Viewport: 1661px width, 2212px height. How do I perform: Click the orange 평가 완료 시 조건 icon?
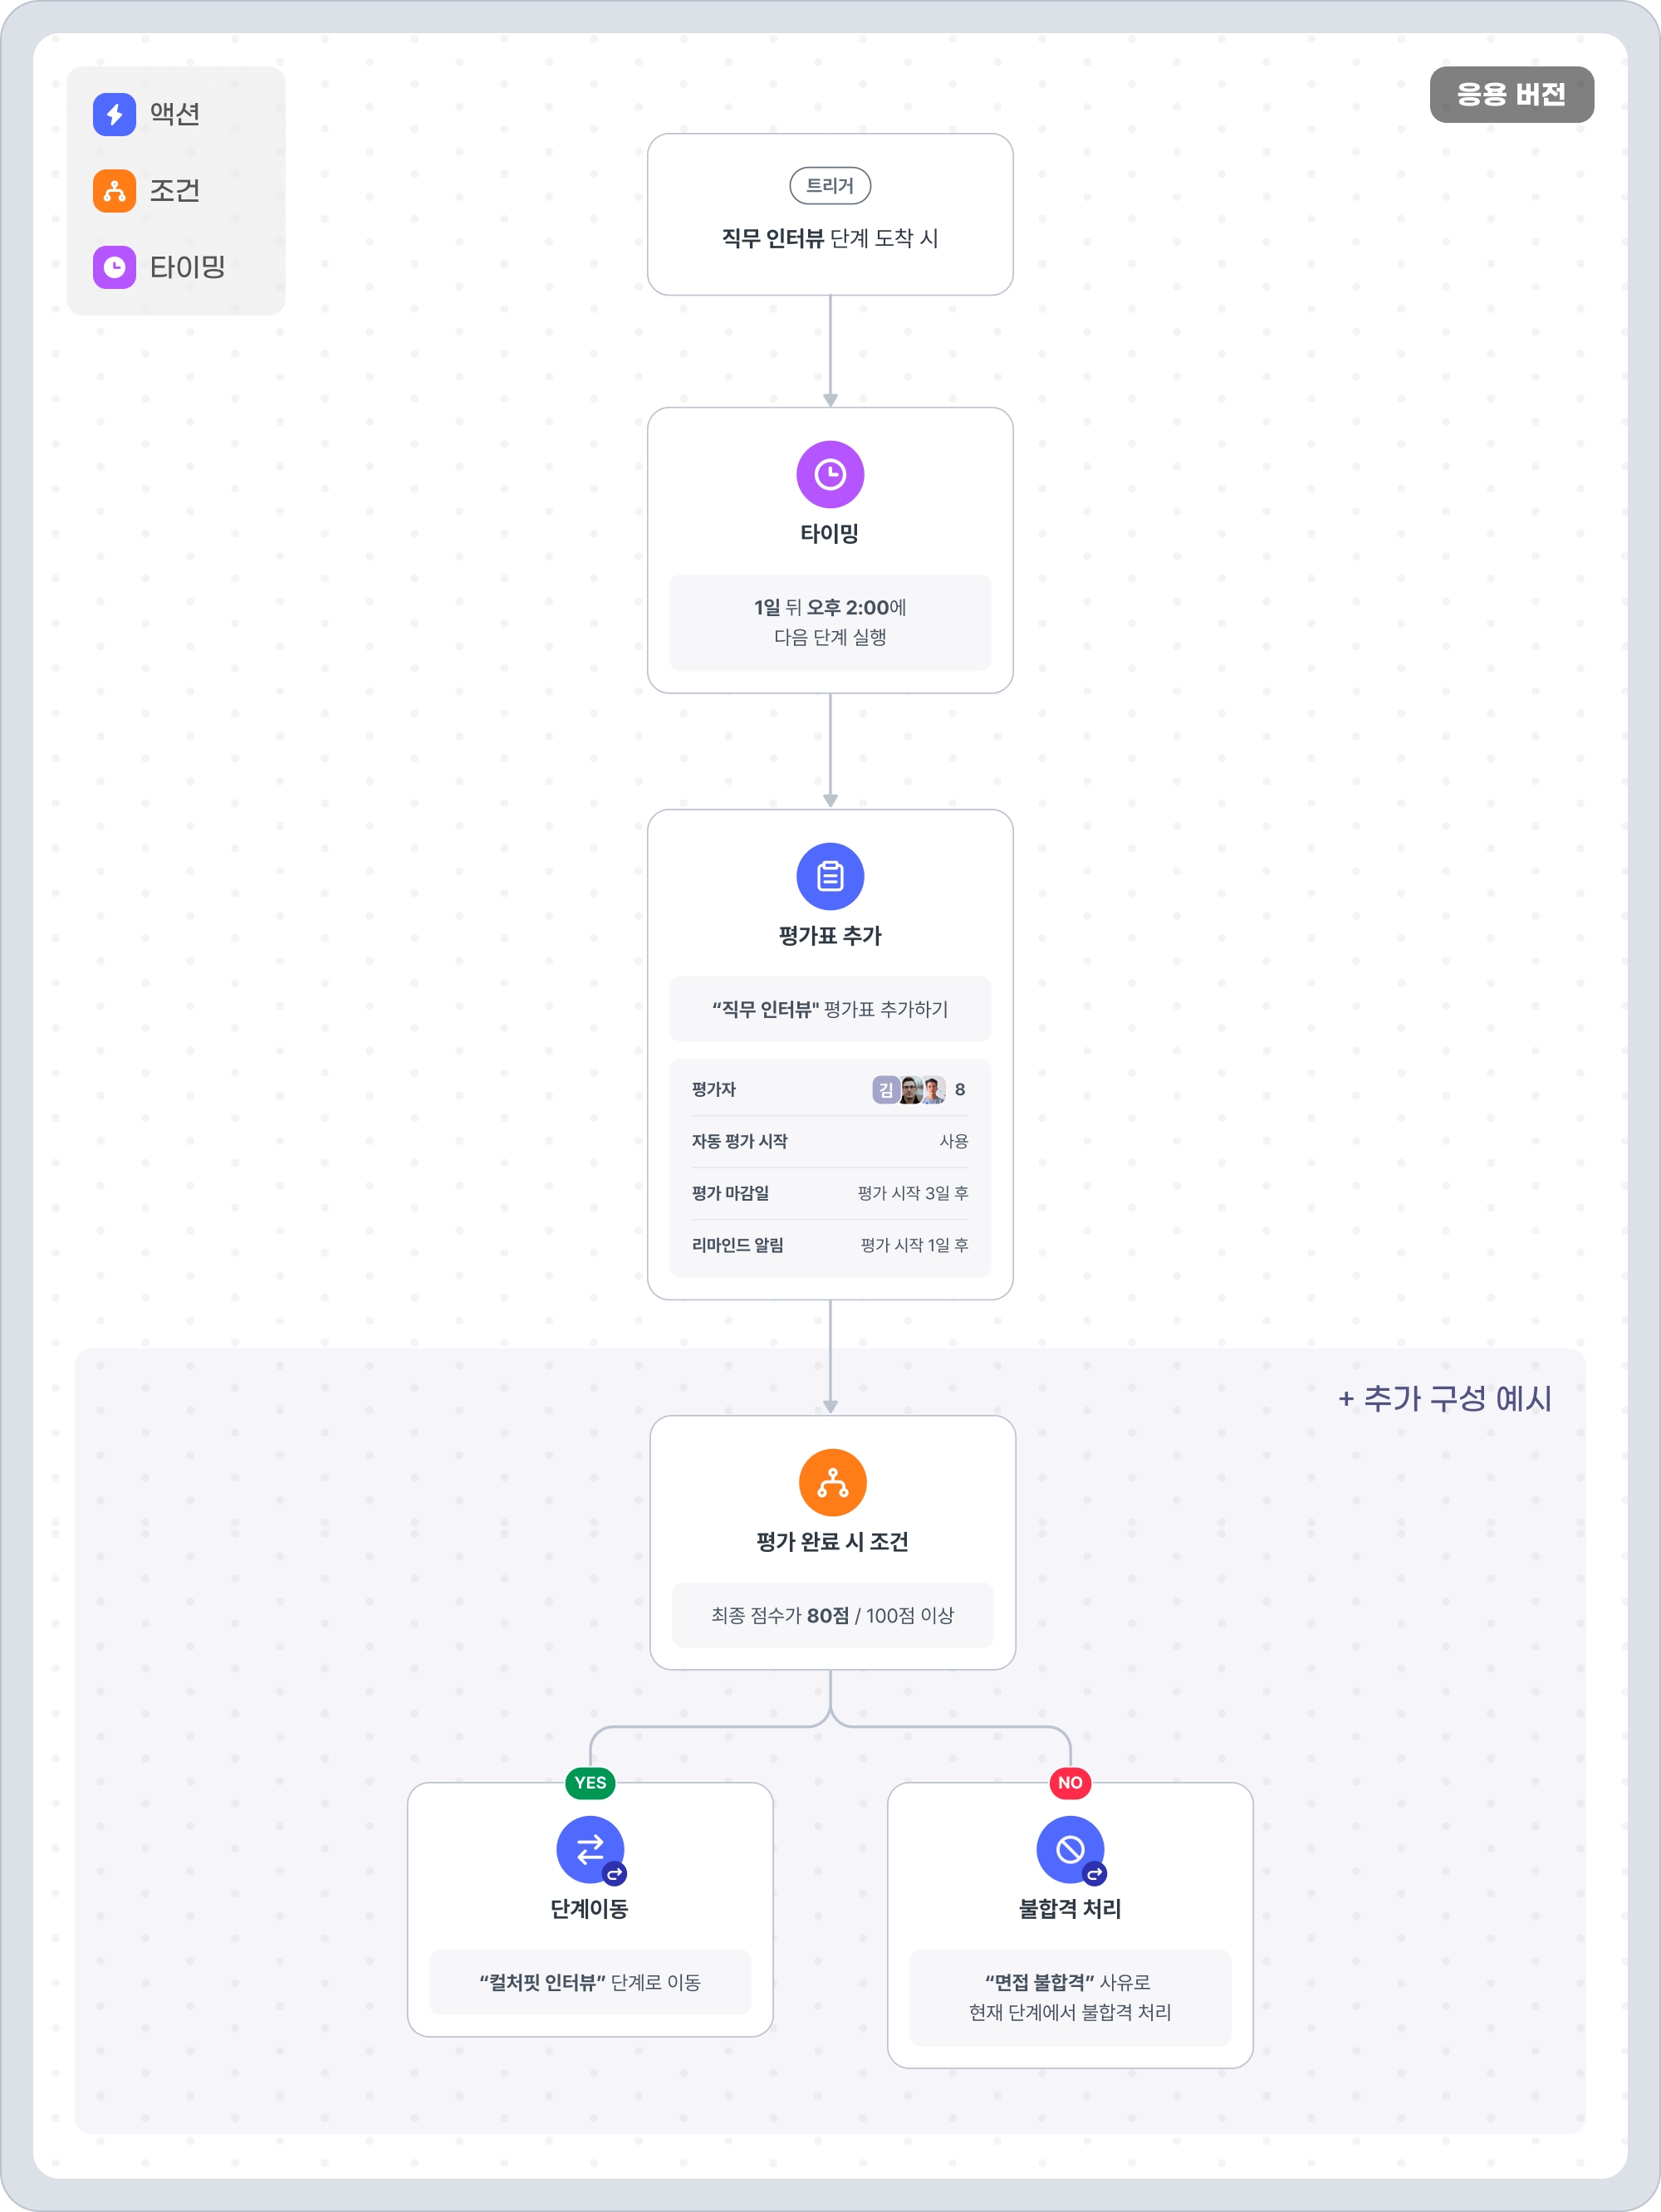832,1482
